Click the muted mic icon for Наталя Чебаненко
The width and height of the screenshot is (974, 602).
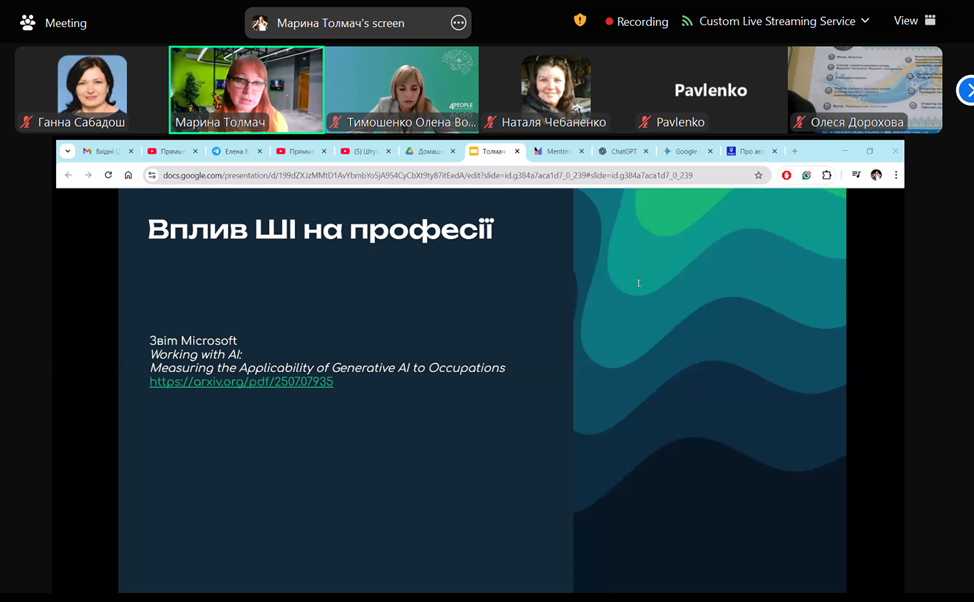491,122
